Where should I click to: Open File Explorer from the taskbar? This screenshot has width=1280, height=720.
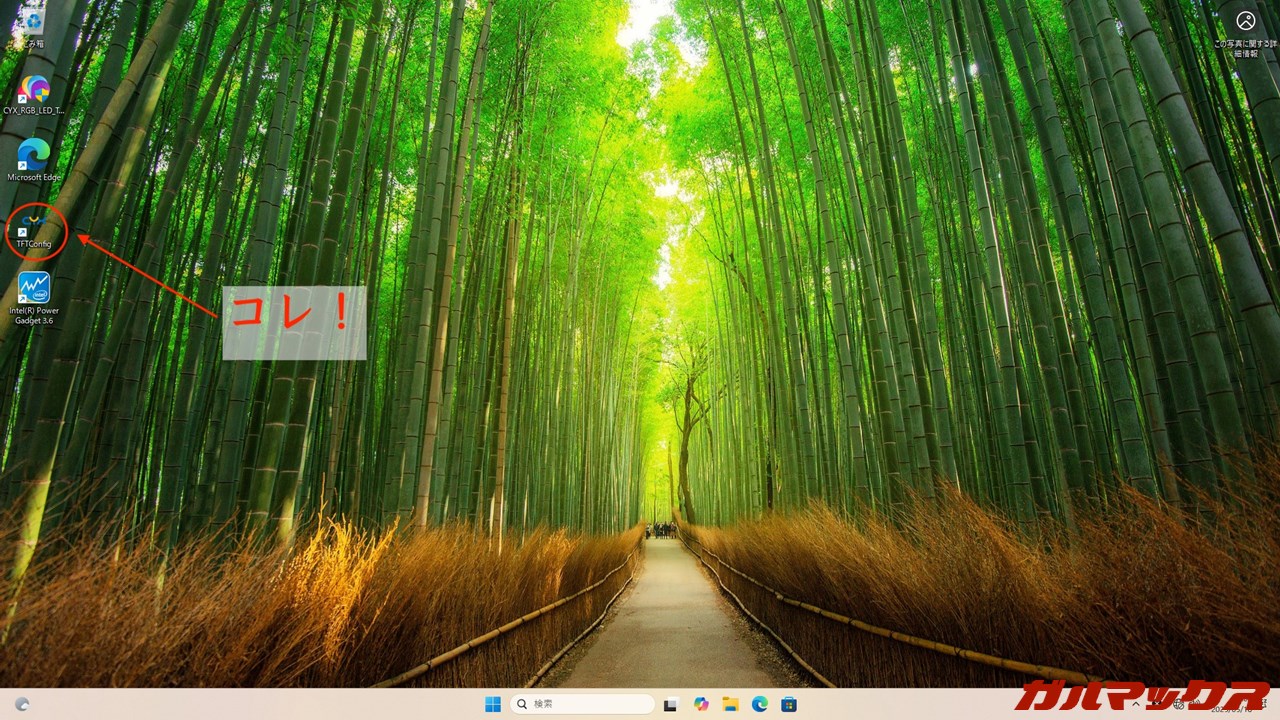pyautogui.click(x=730, y=704)
